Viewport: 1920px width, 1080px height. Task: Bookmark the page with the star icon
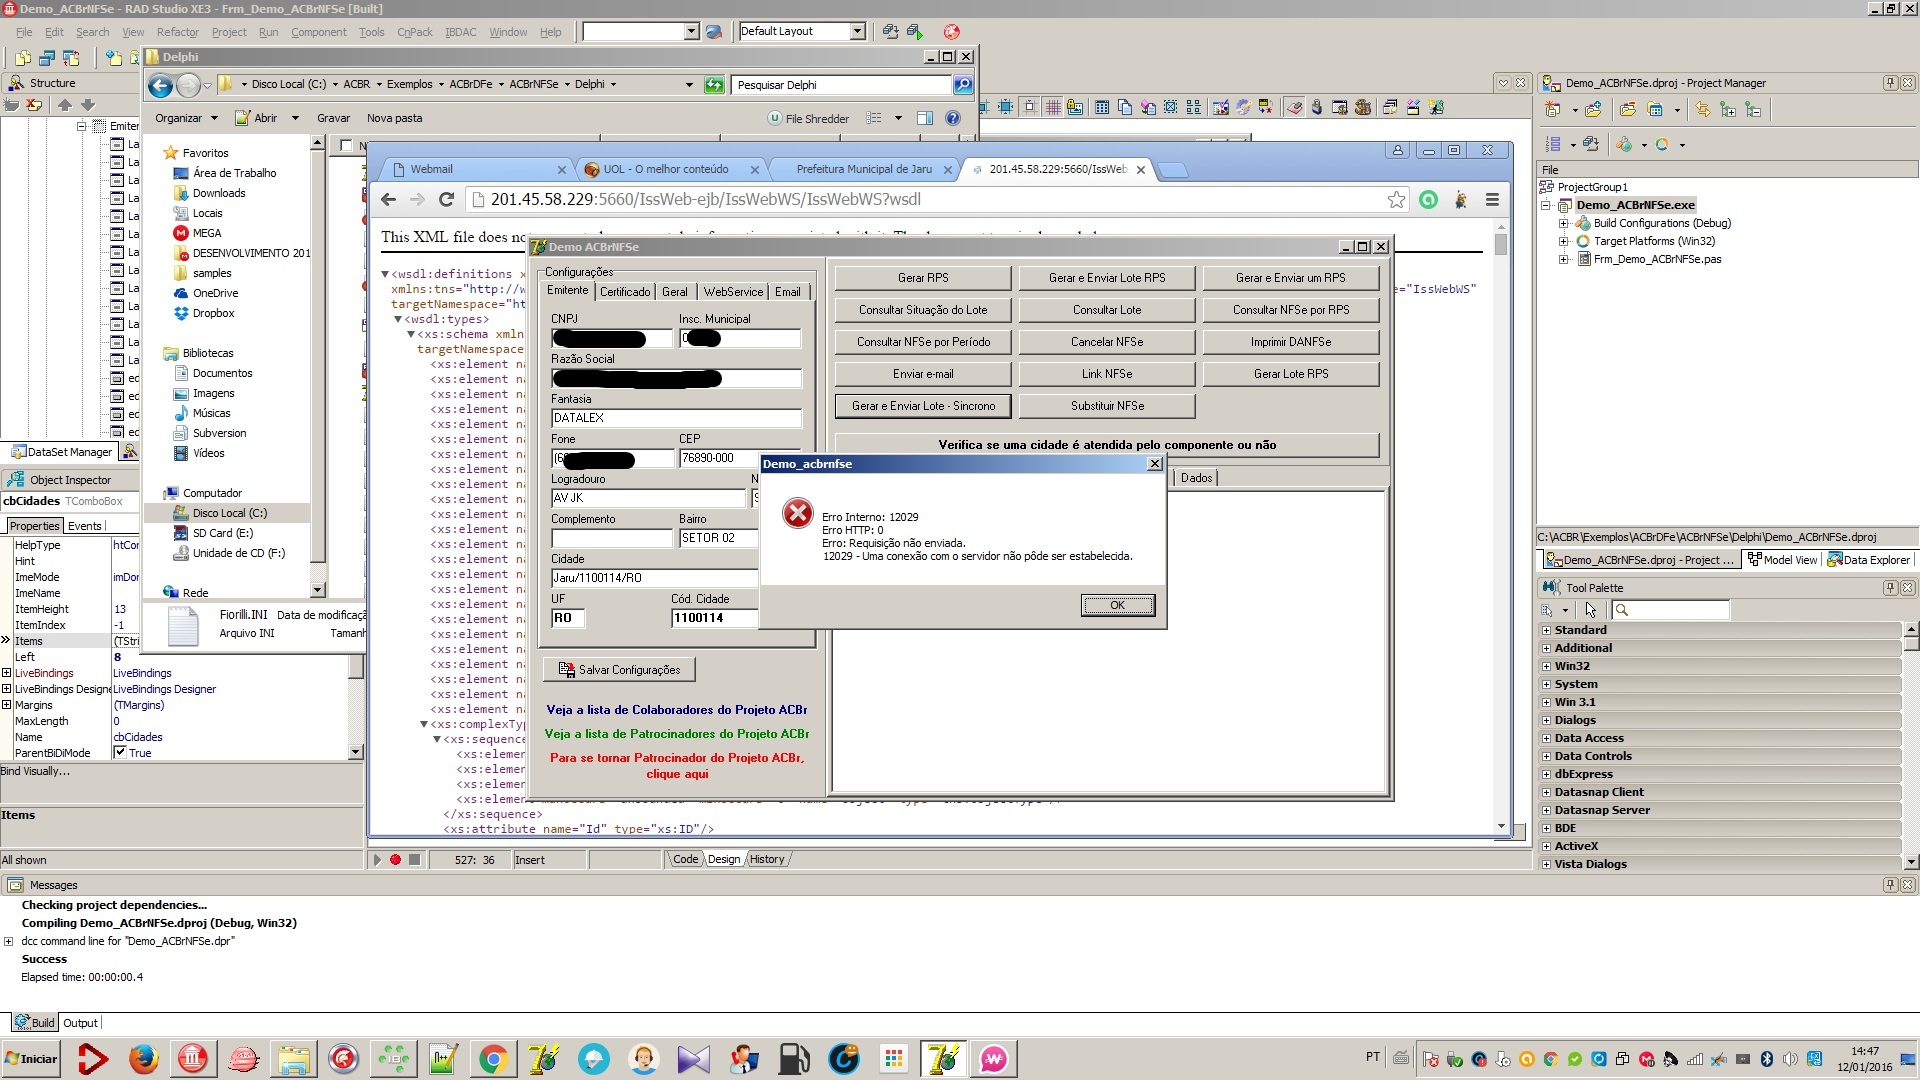pyautogui.click(x=1396, y=200)
